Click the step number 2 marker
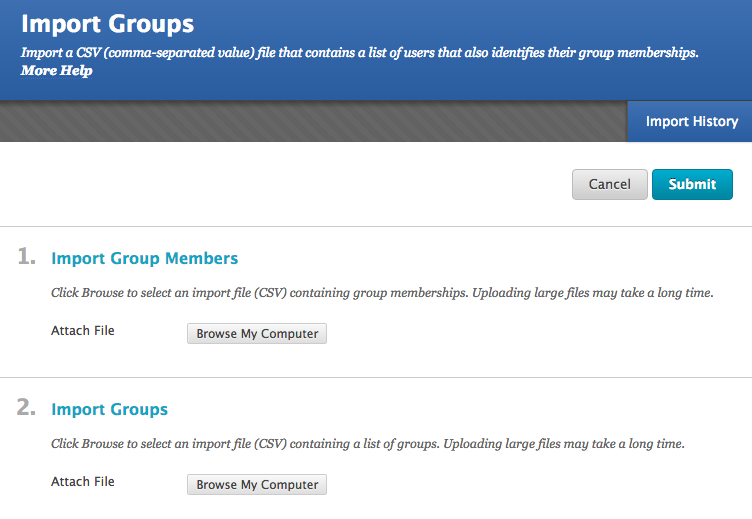The width and height of the screenshot is (752, 519). 26,407
